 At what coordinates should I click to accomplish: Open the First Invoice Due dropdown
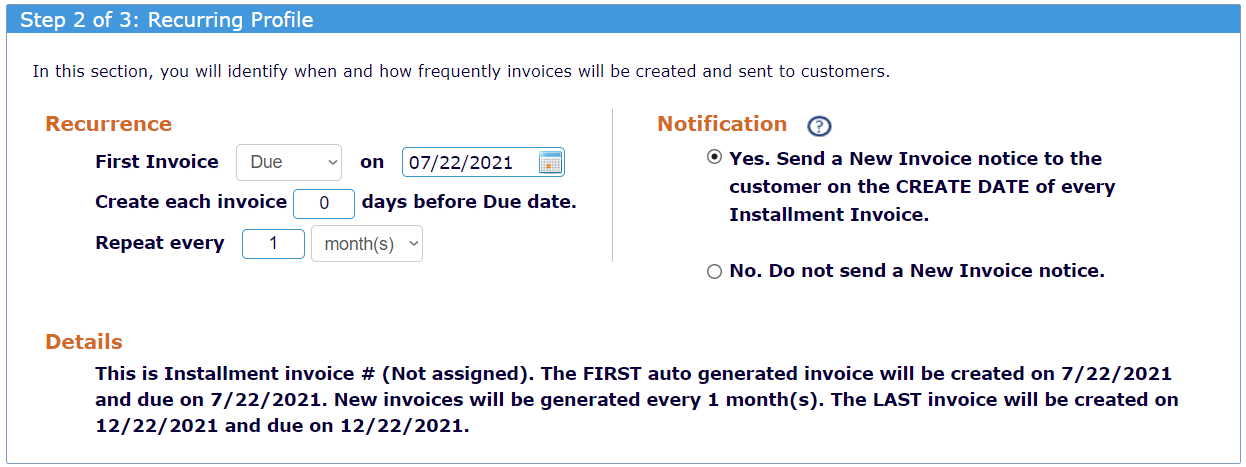point(289,162)
